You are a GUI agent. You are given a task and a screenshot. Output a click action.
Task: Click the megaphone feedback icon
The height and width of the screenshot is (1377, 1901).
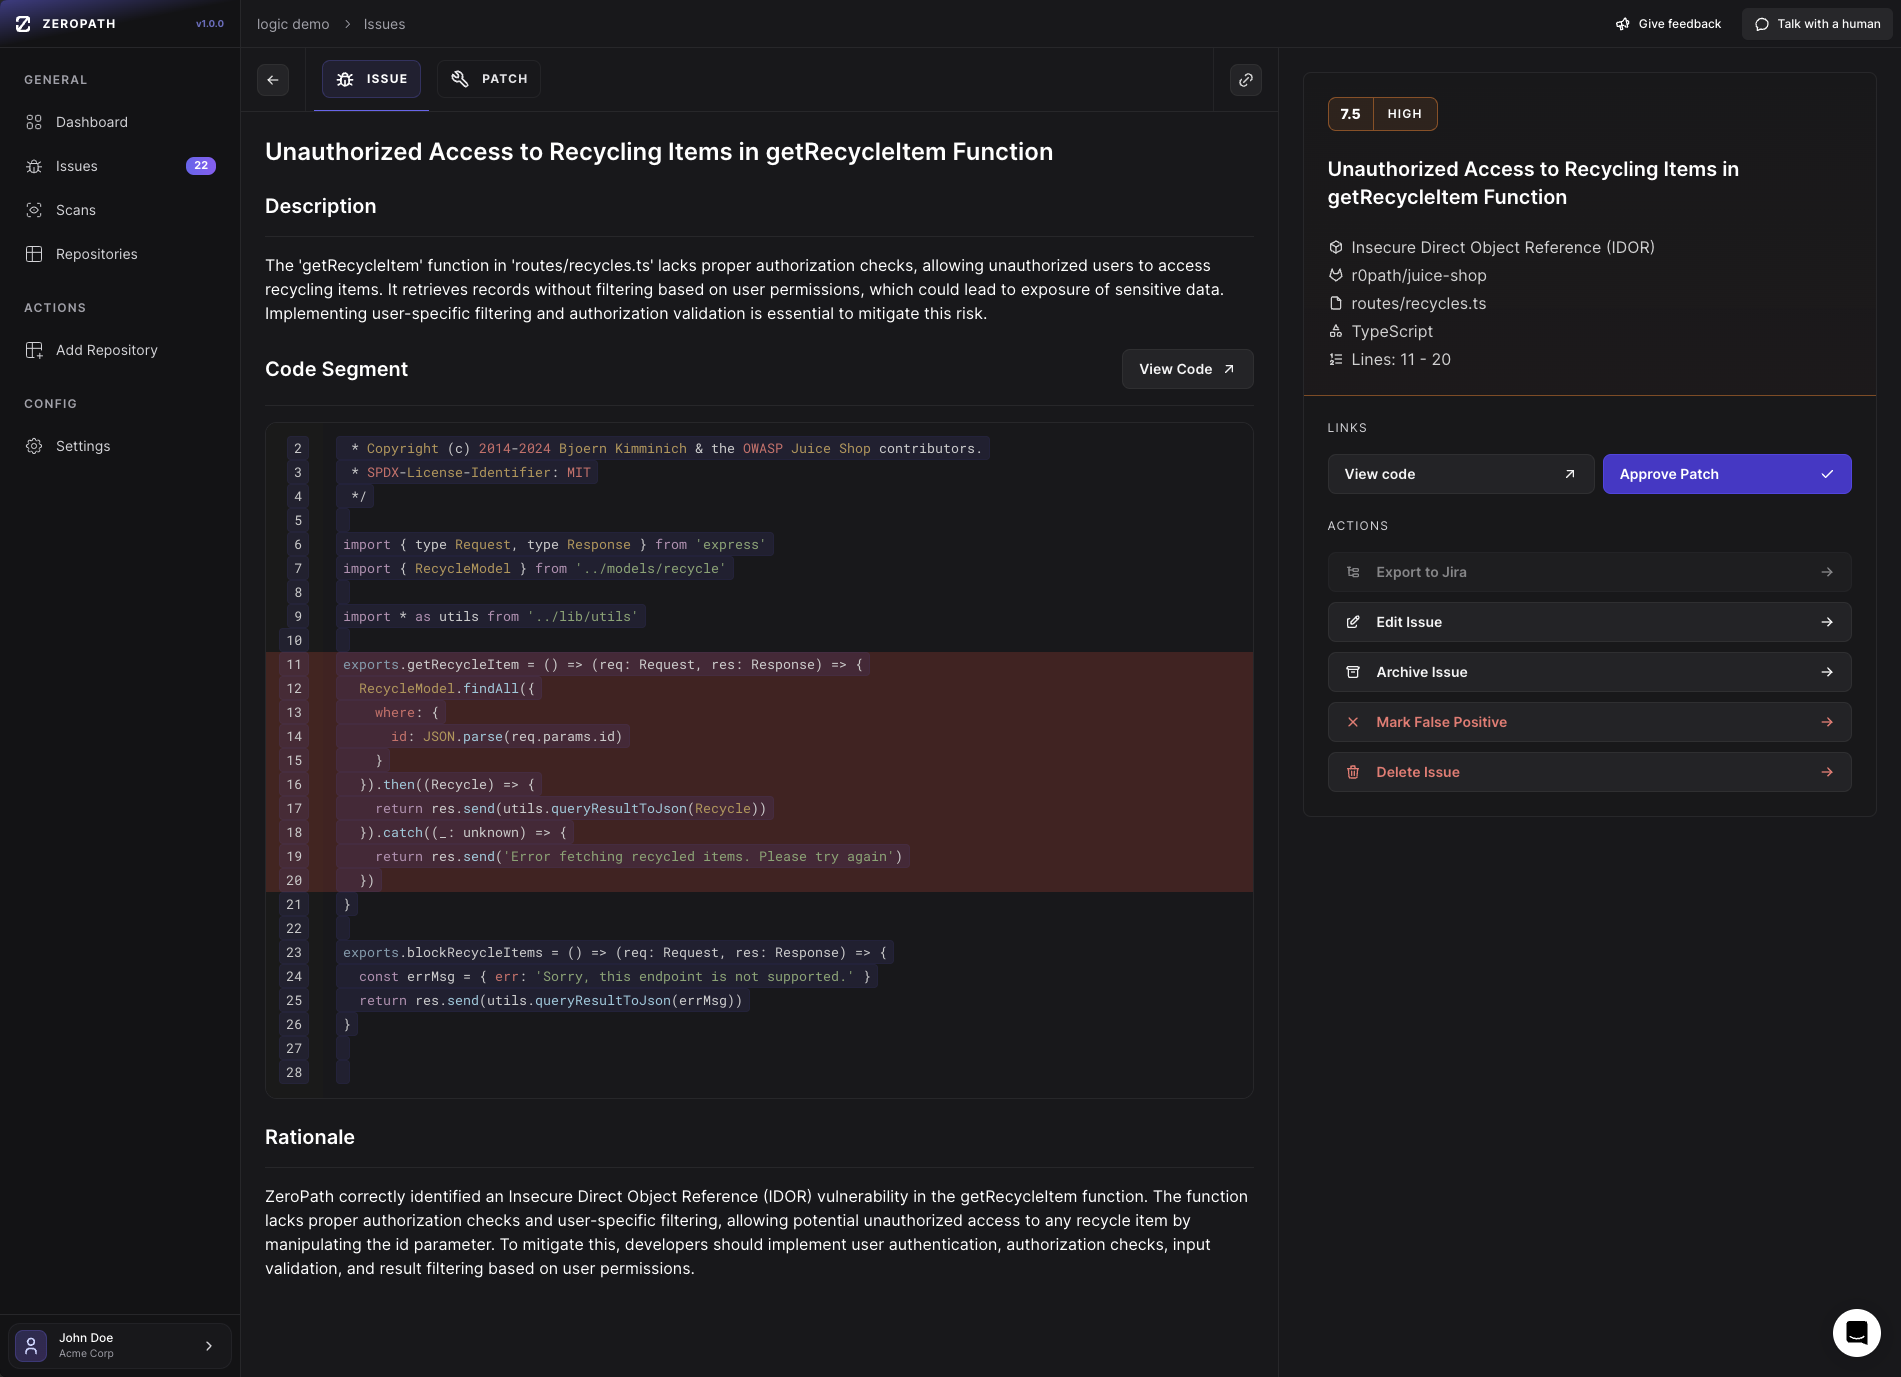1623,24
